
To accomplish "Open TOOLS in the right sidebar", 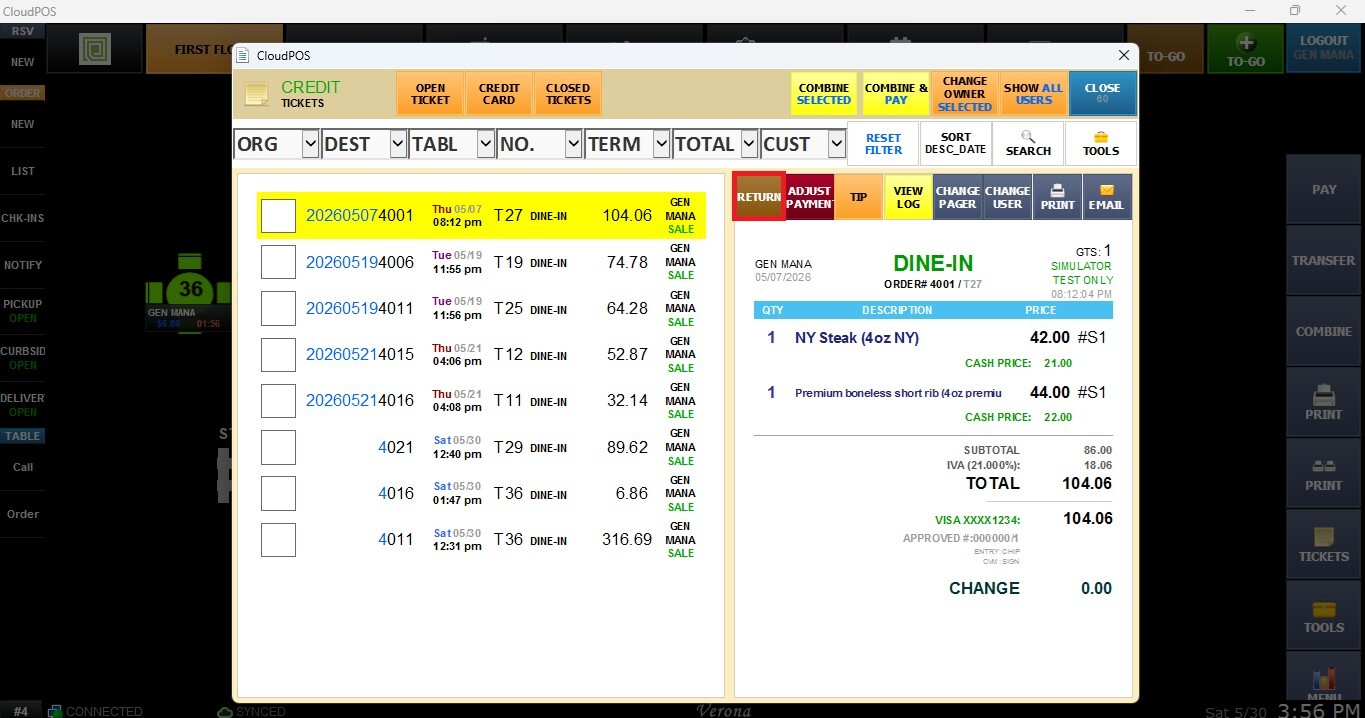I will coord(1324,614).
